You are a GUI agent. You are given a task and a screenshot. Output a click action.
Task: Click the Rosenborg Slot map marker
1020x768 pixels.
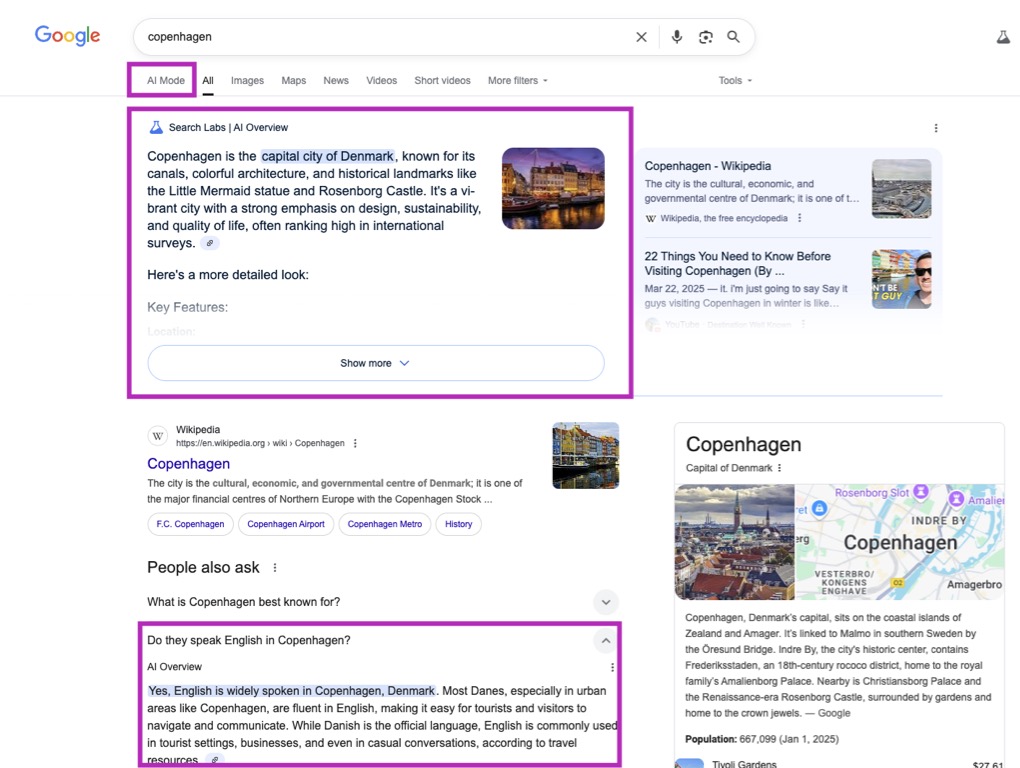click(x=920, y=492)
